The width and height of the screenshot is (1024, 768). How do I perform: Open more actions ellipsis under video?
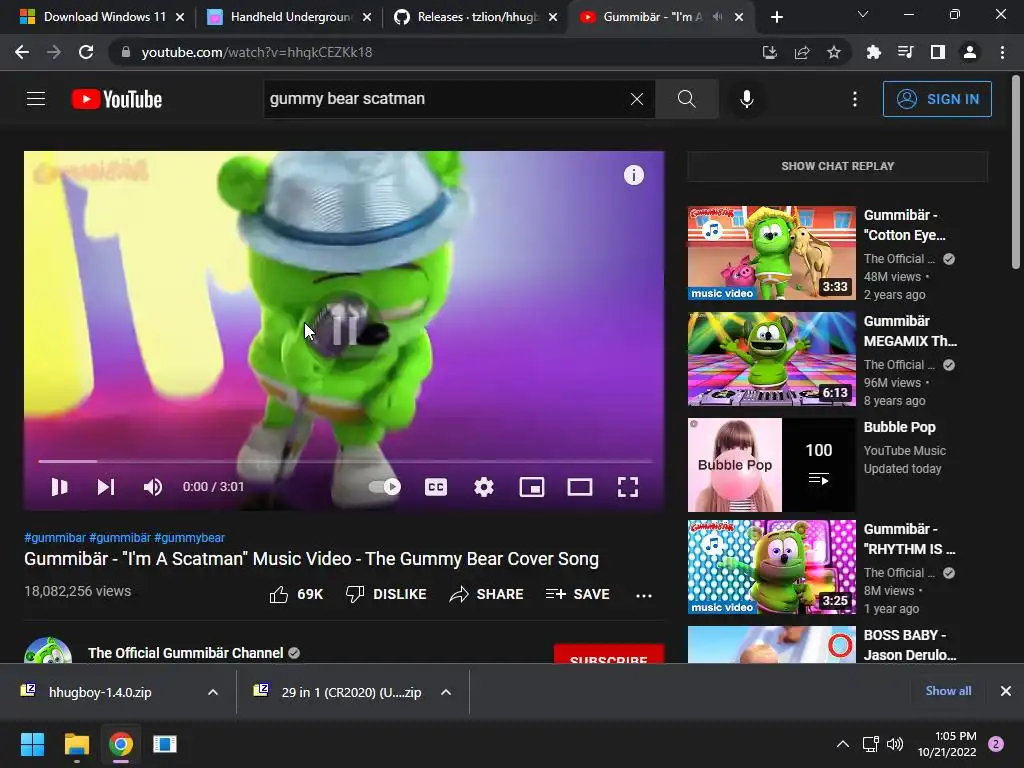point(644,595)
